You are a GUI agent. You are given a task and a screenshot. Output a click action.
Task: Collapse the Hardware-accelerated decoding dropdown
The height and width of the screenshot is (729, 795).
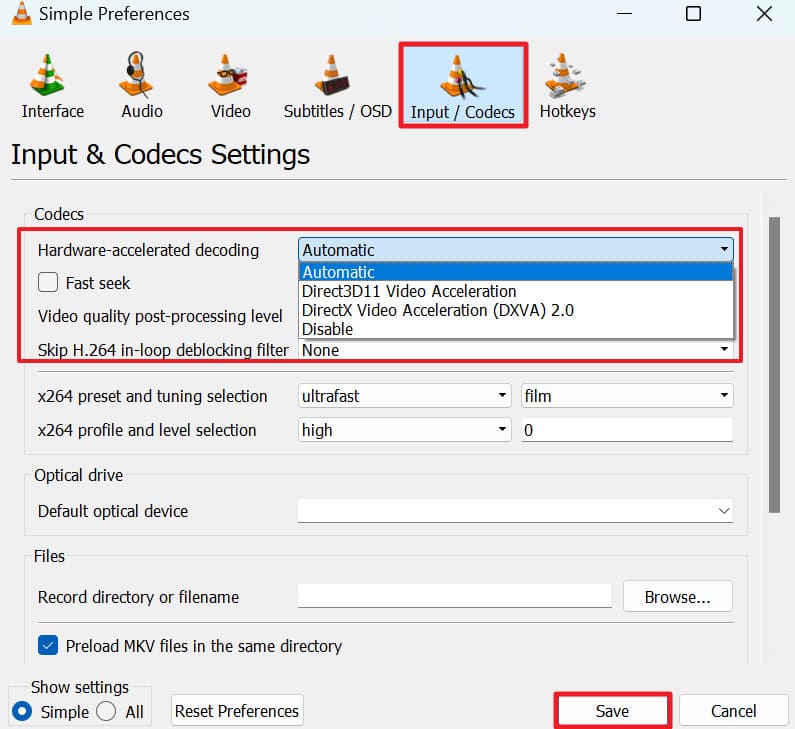(516, 250)
